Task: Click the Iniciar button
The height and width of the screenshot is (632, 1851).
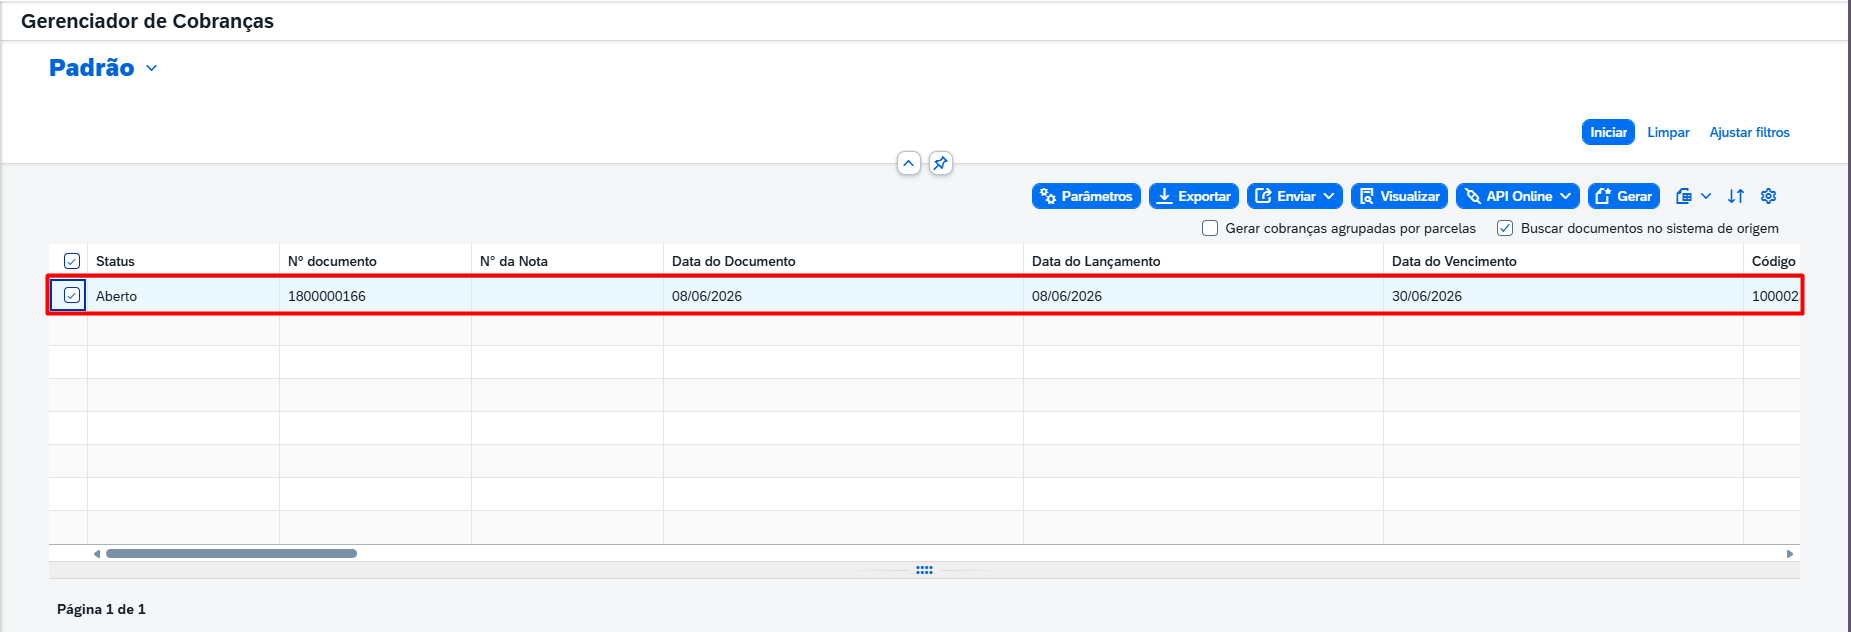Action: (1608, 132)
